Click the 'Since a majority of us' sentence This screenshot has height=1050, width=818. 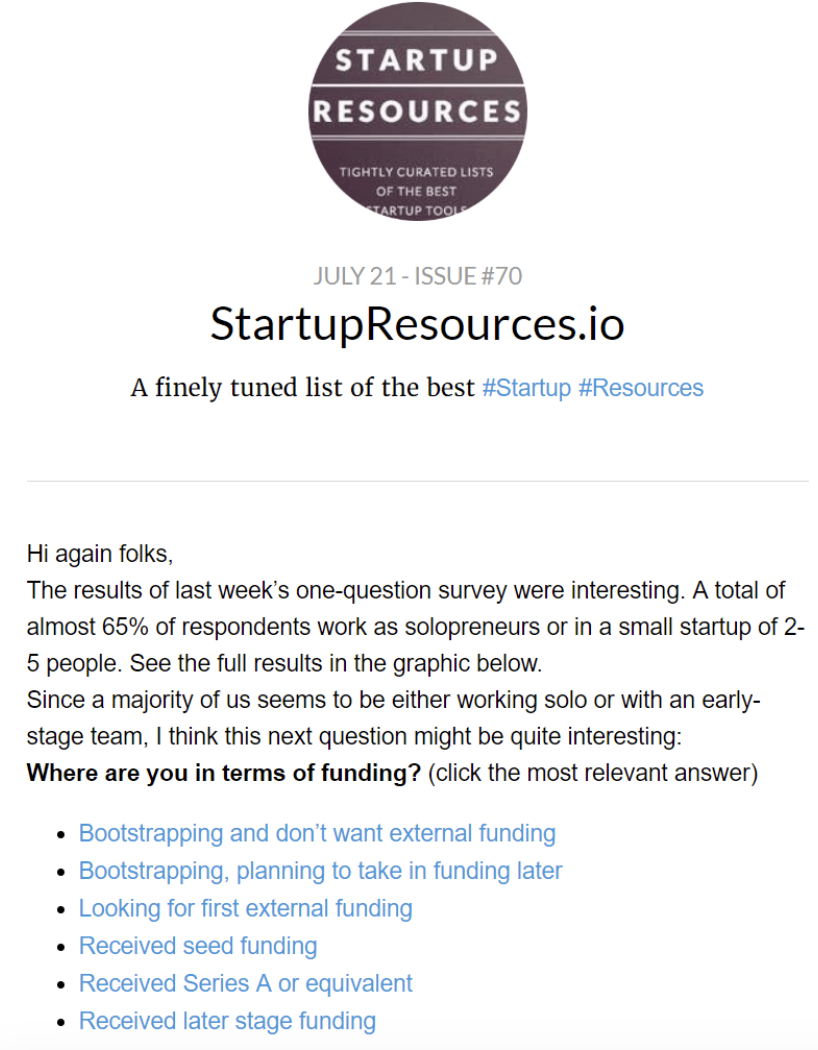click(x=394, y=718)
